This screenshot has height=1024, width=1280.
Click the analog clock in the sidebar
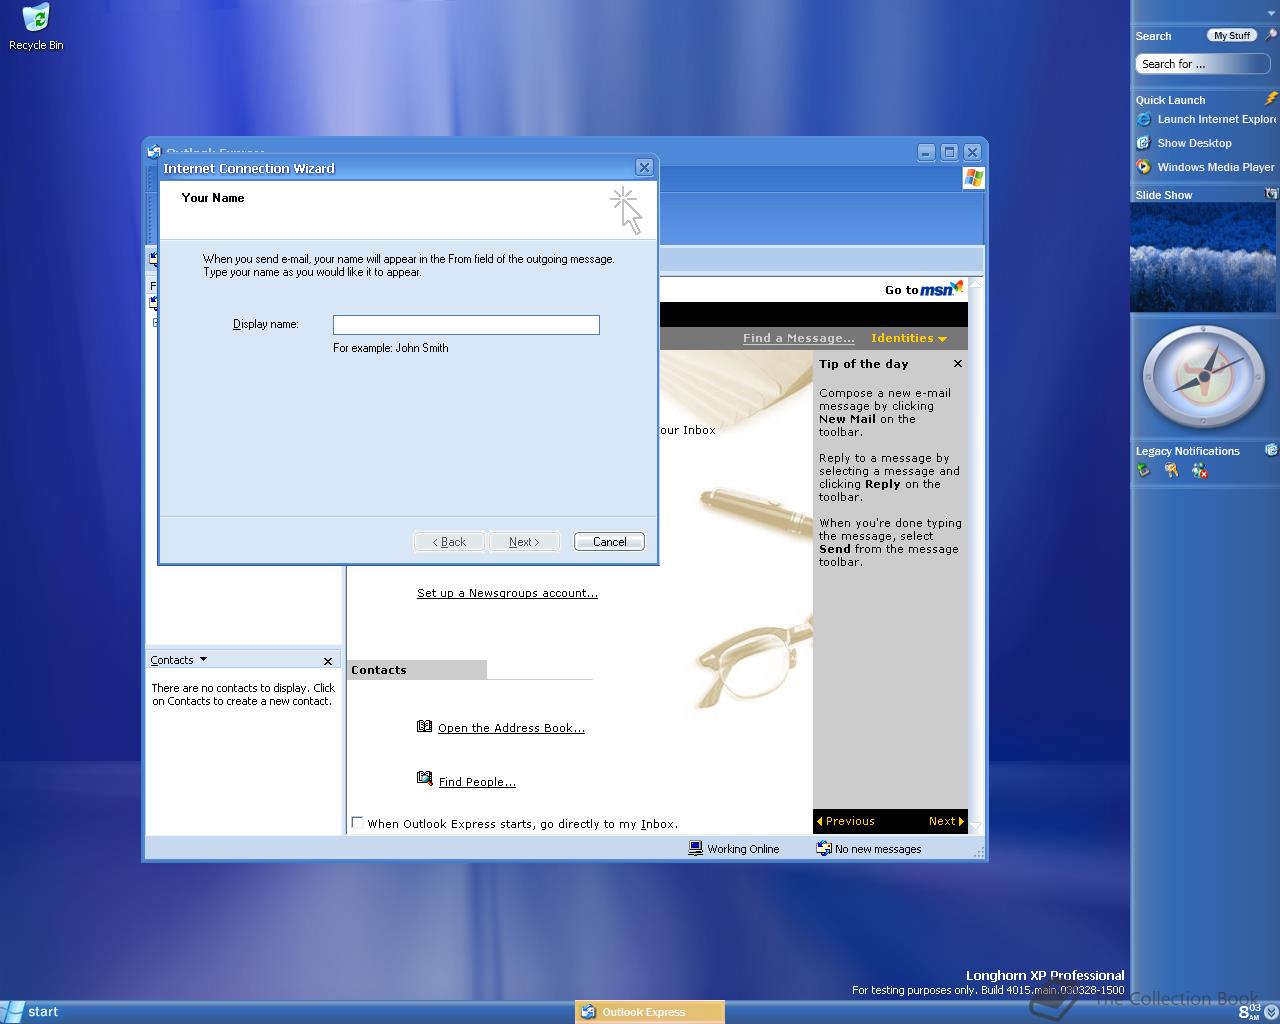(1203, 377)
